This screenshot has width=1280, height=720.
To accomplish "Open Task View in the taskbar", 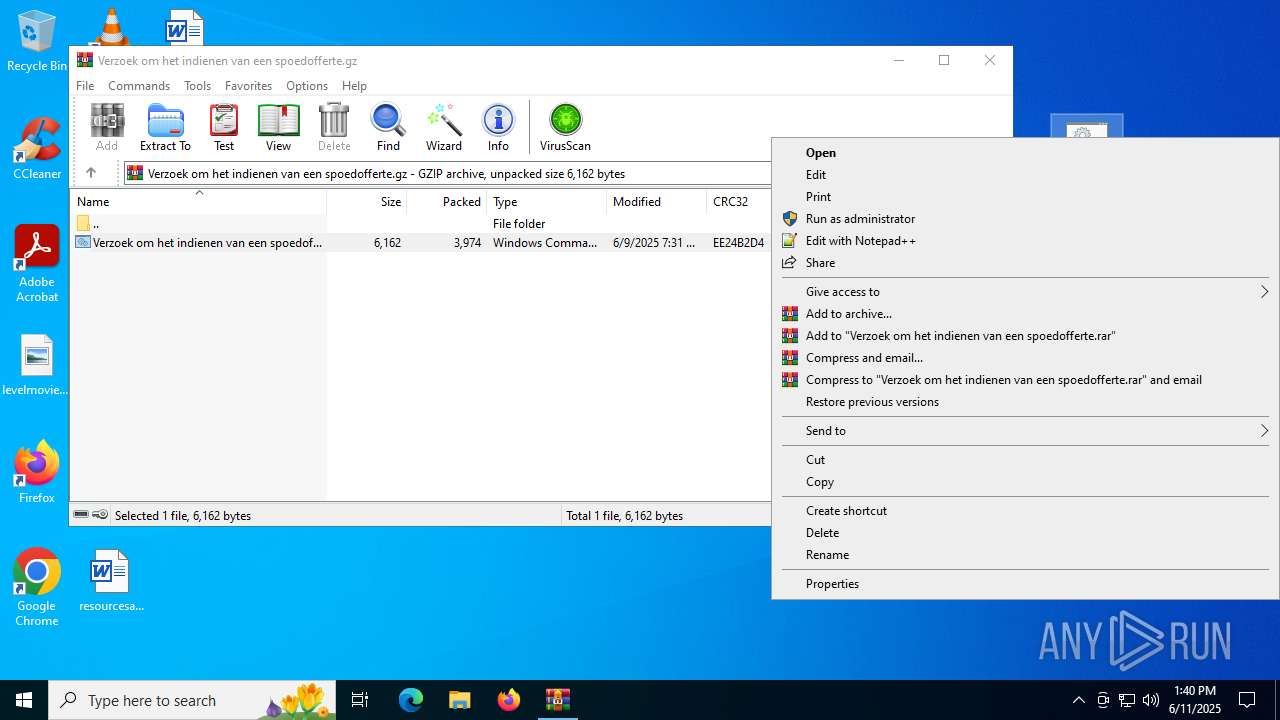I will coord(360,700).
